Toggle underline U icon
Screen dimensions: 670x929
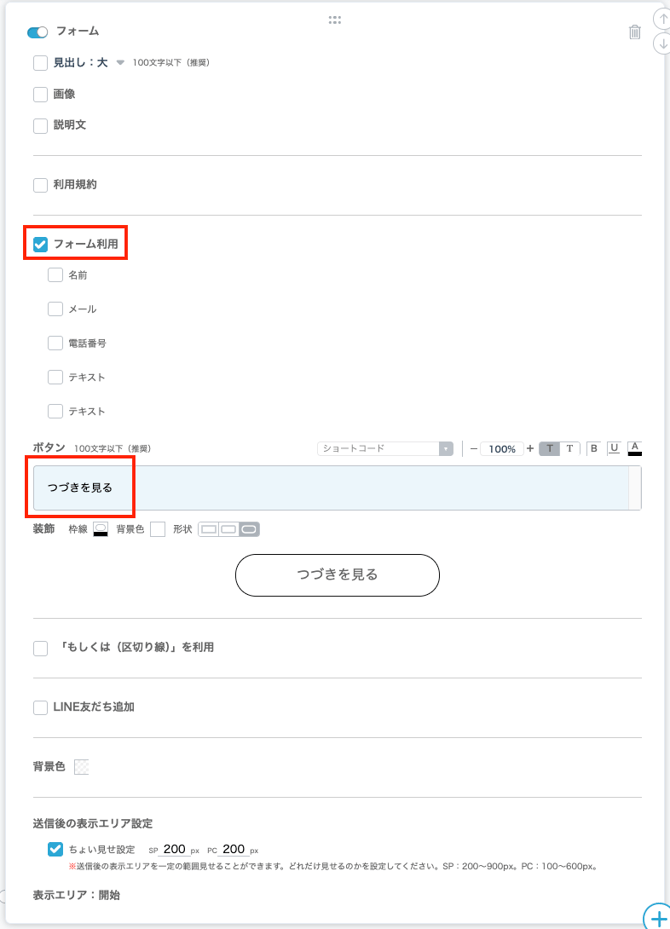point(614,449)
